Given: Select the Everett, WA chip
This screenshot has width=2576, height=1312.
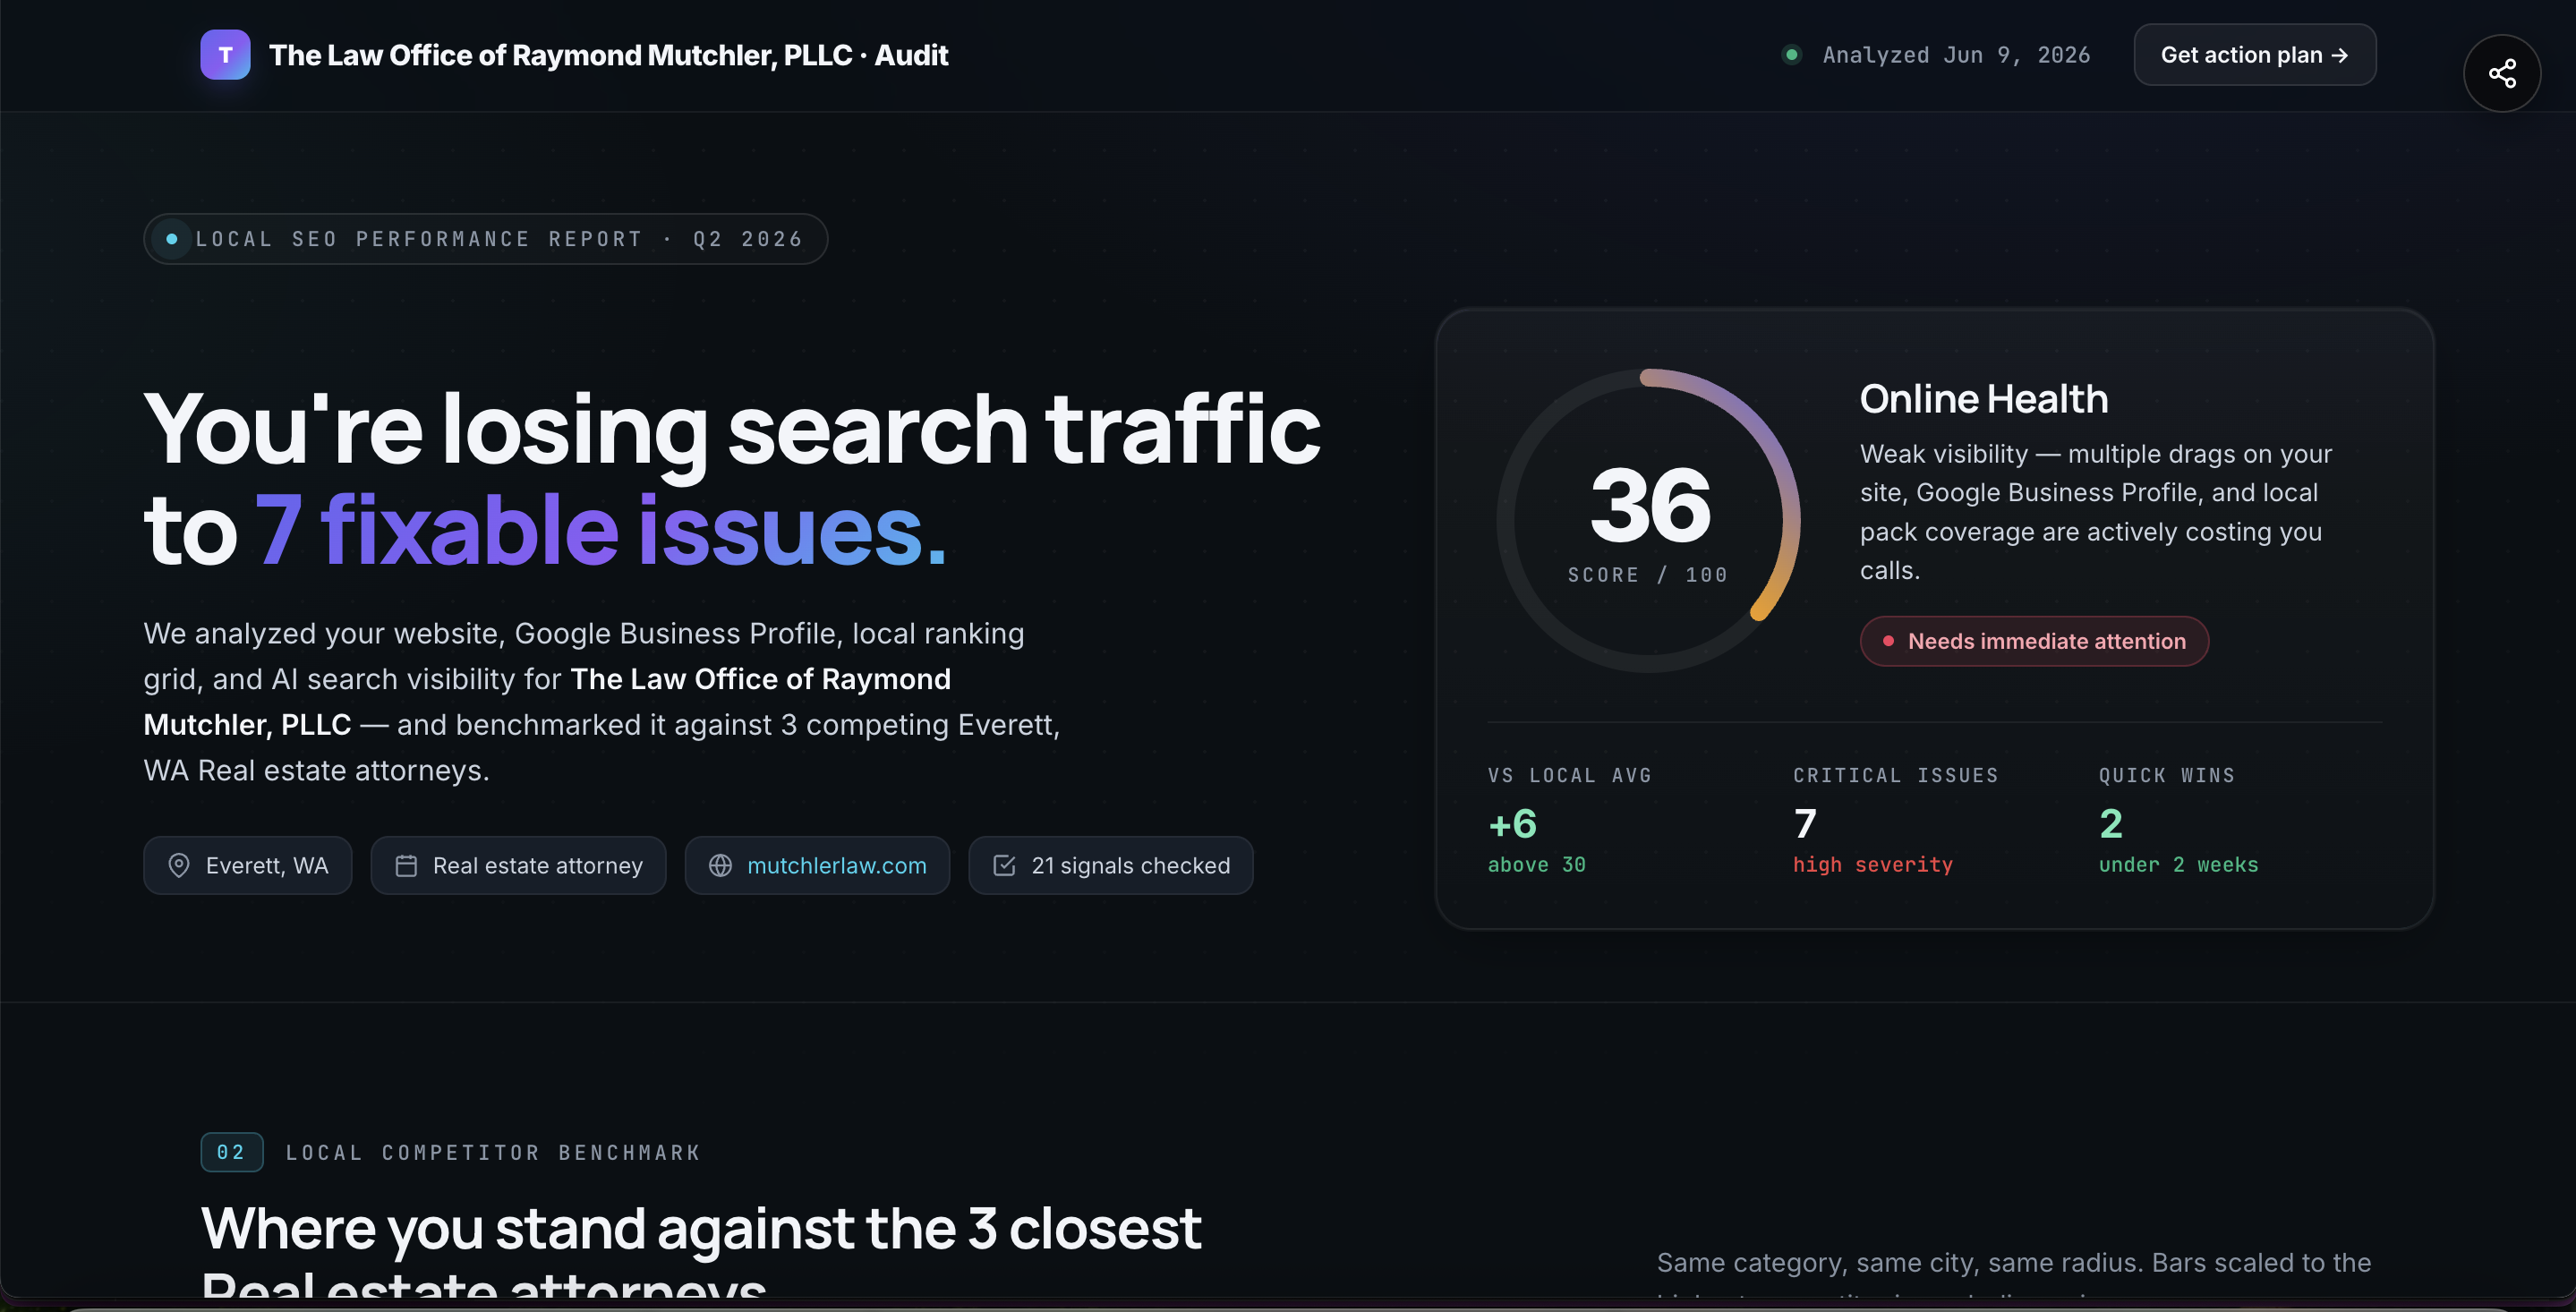Looking at the screenshot, I should click(x=247, y=865).
